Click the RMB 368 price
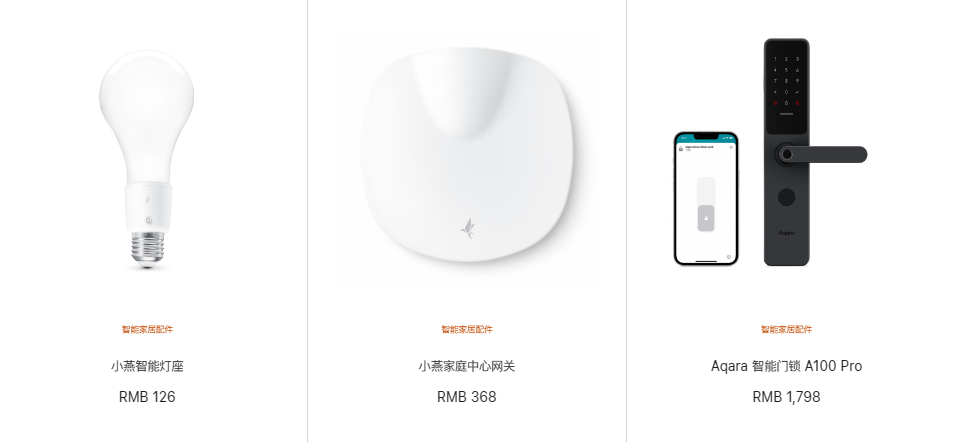This screenshot has height=442, width=958. pos(467,397)
